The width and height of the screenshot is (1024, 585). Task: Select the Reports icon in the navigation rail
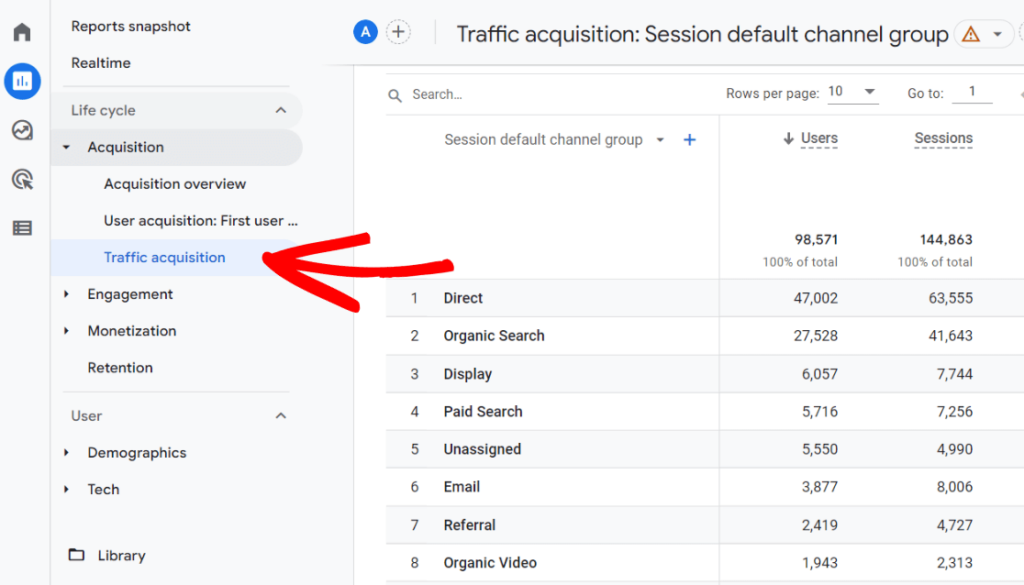[22, 81]
